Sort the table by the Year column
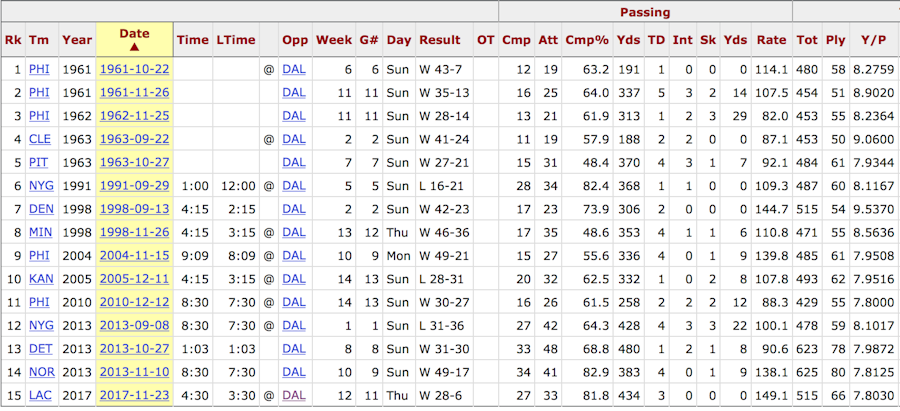The width and height of the screenshot is (900, 411). click(x=76, y=40)
